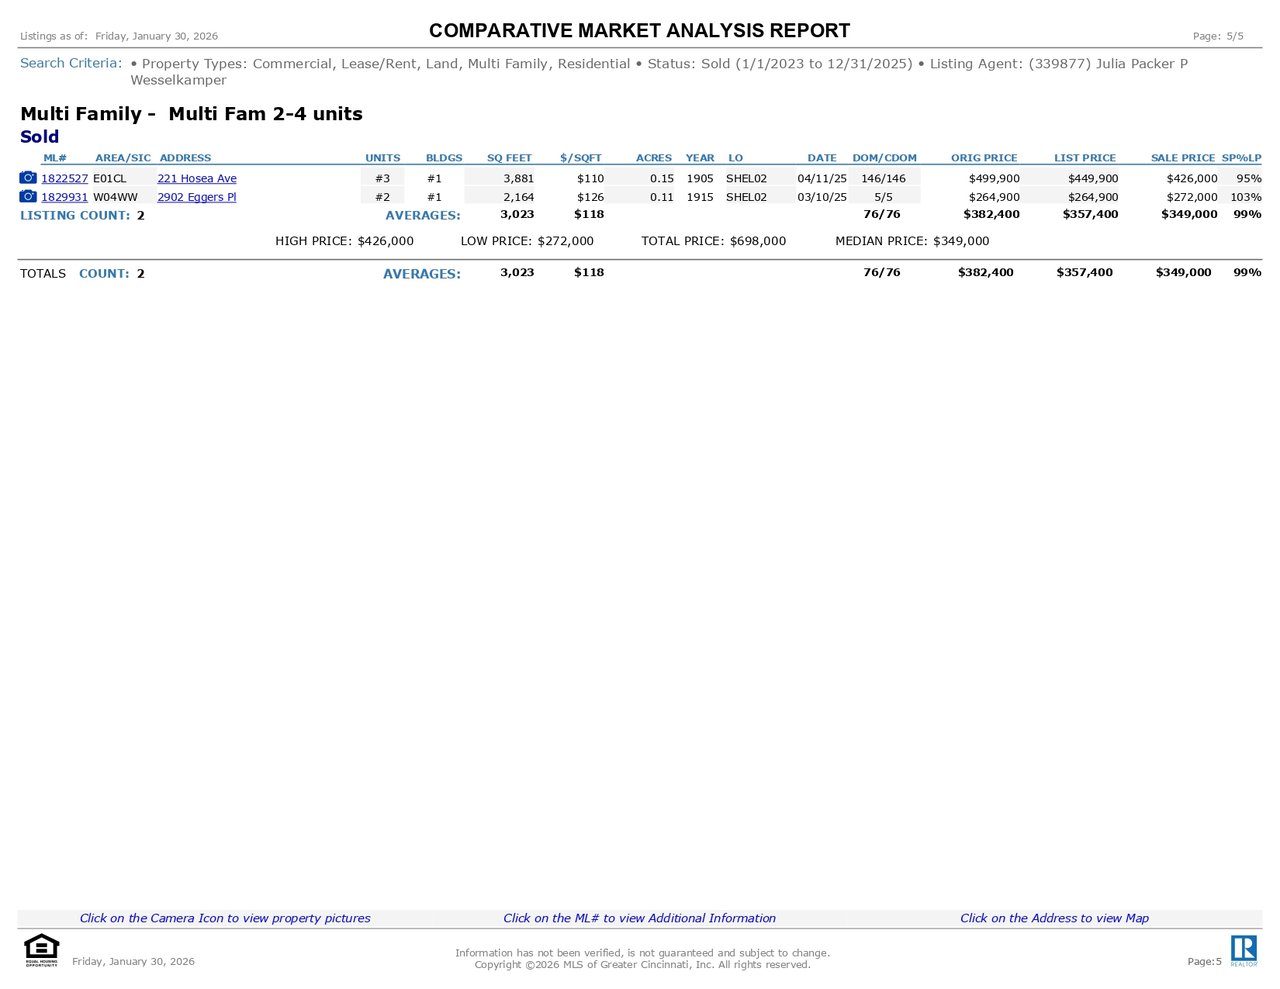Click the Realtor logo in the footer

(1243, 950)
